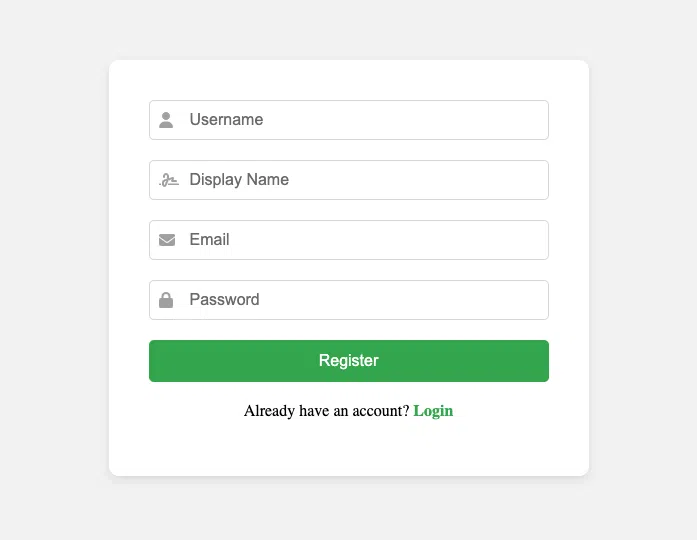Click the padlock icon in Password field

(166, 300)
